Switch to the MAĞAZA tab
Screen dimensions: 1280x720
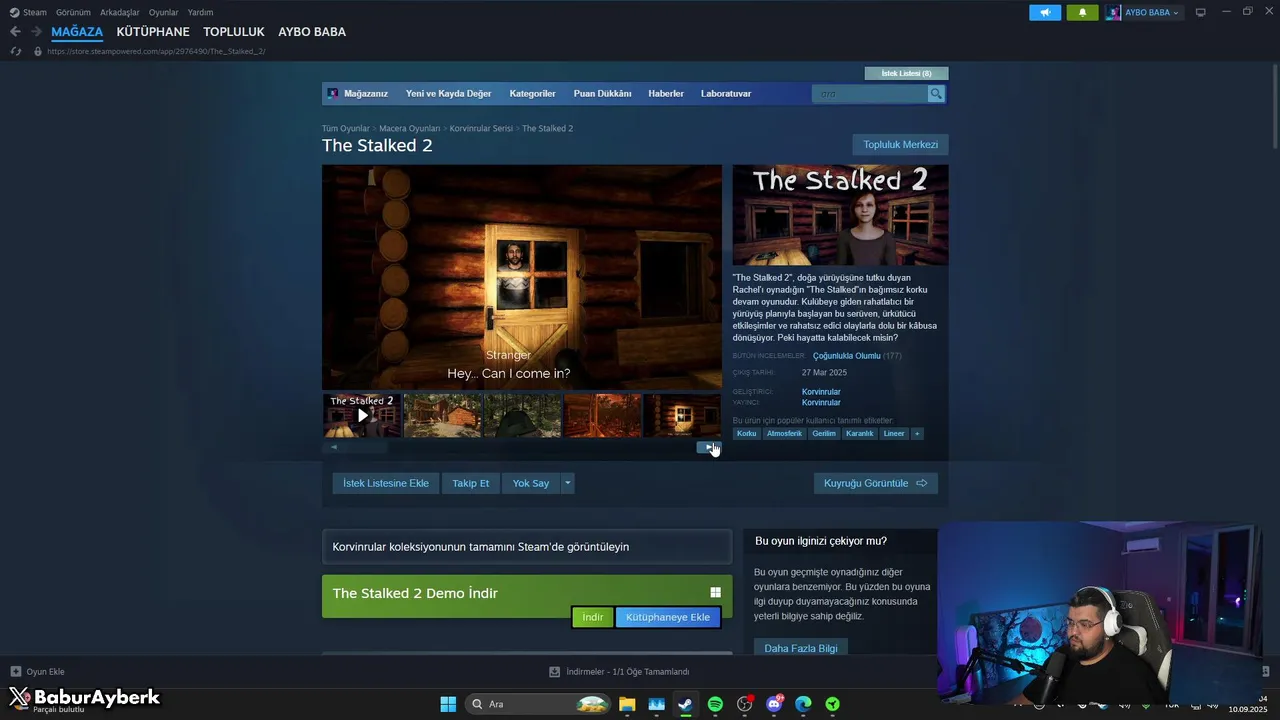[77, 32]
